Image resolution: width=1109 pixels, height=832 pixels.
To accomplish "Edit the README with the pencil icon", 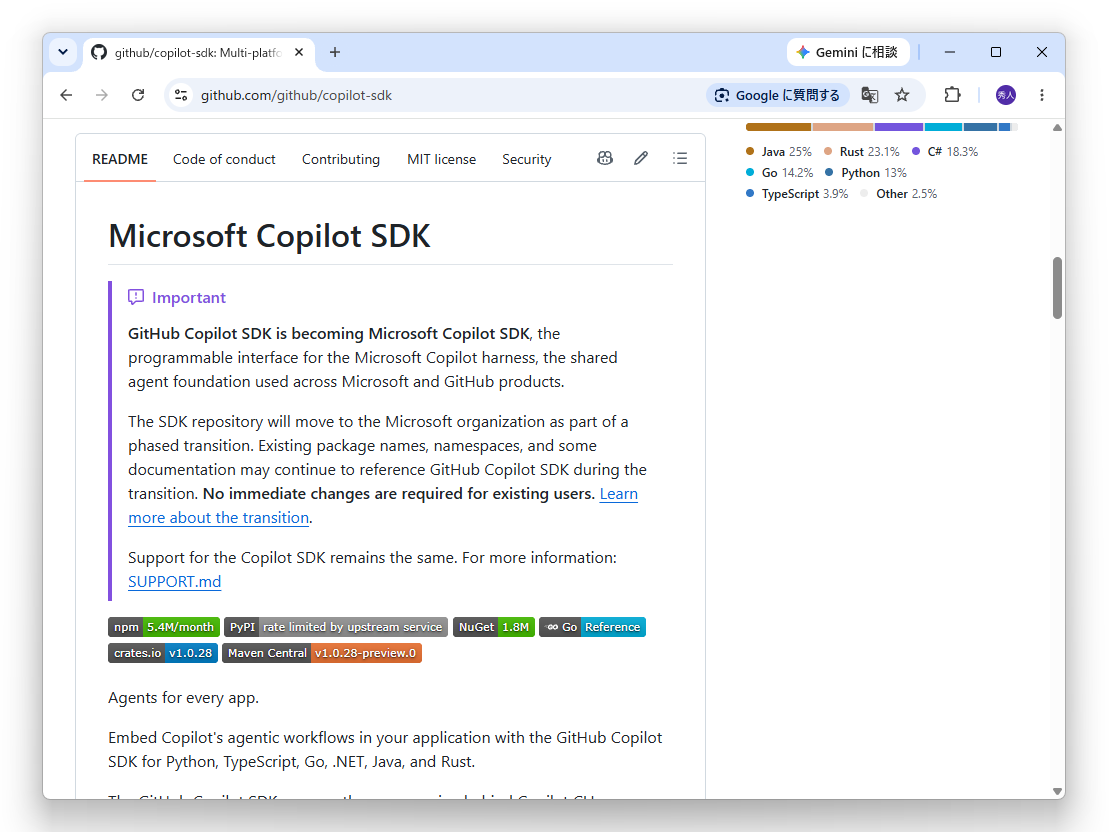I will click(641, 158).
